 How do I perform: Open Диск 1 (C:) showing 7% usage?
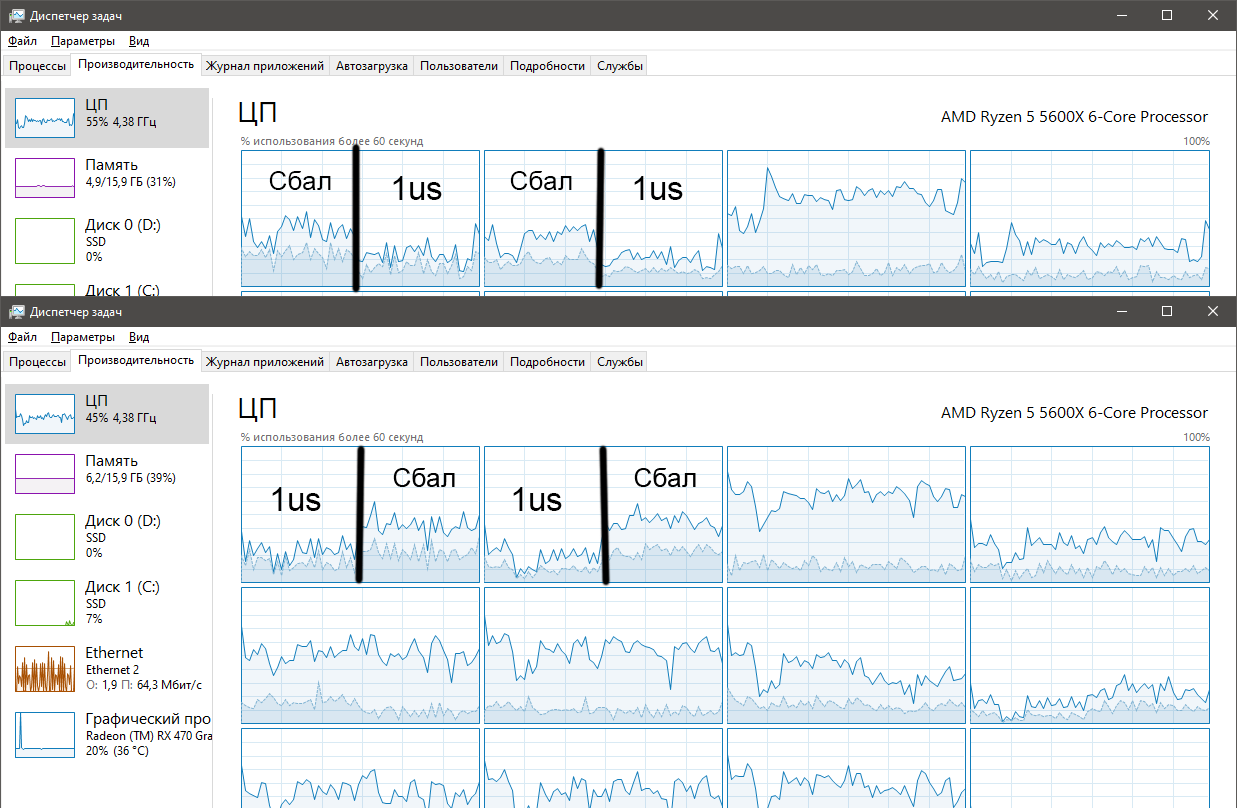tap(108, 603)
